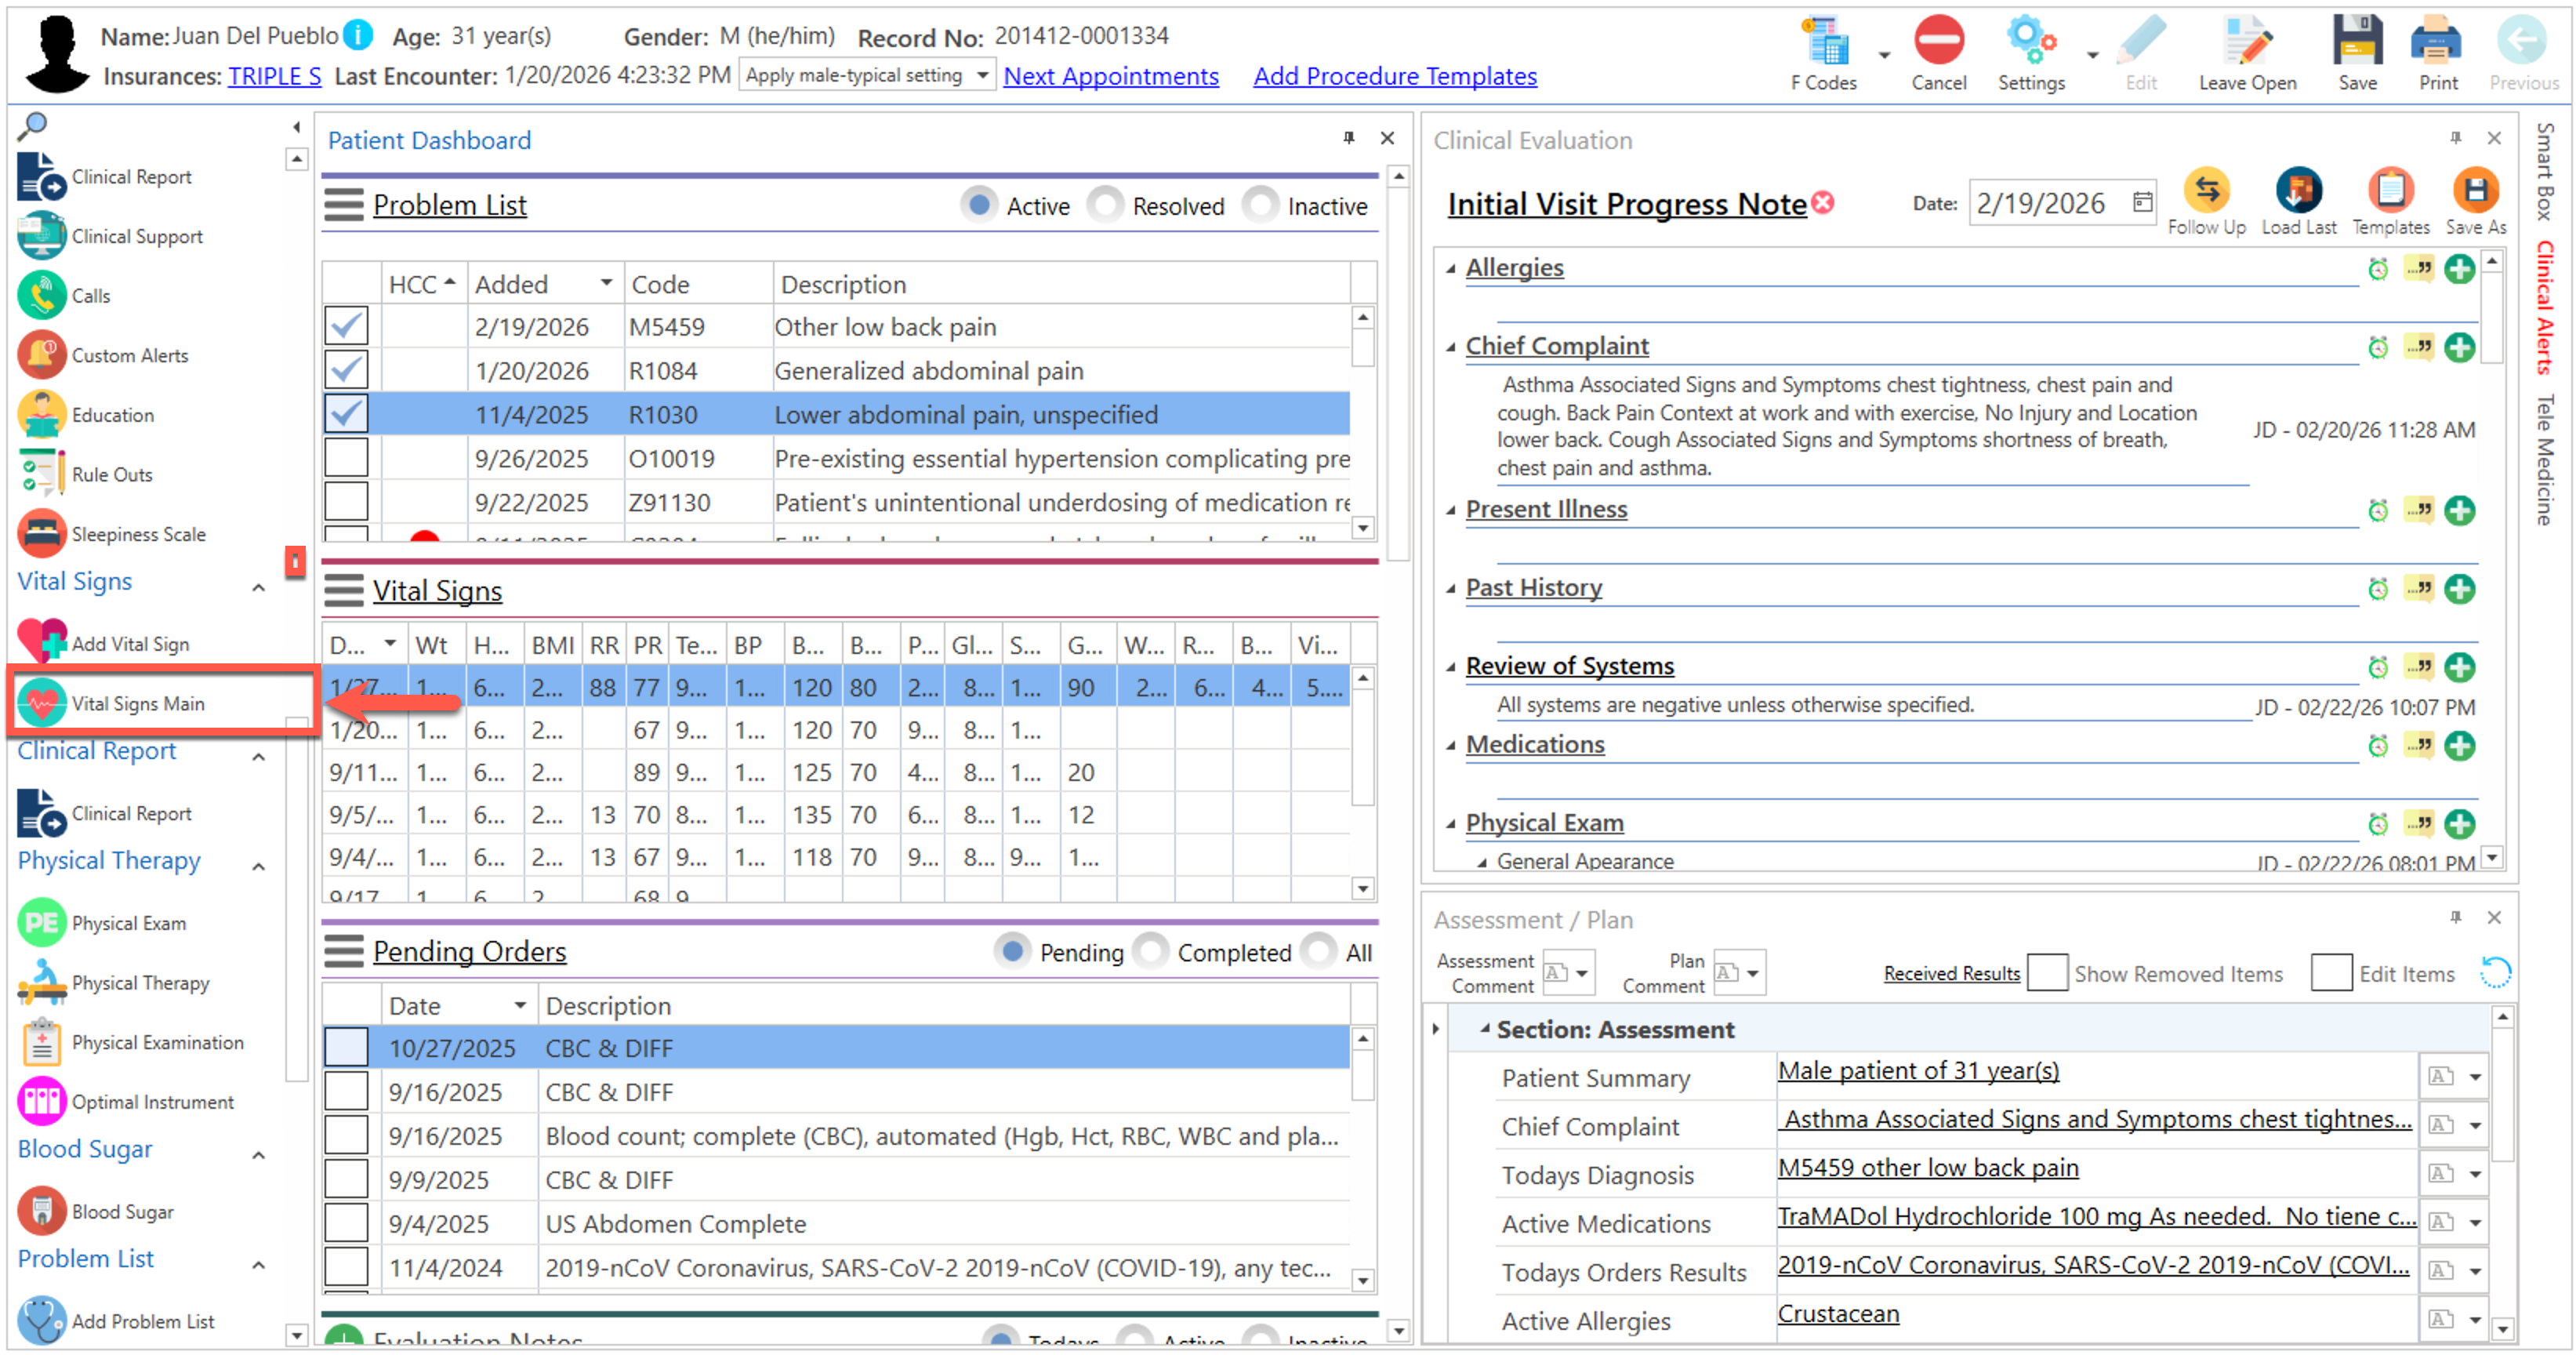Click the Add Procedure Templates link
2576x1355 pixels.
pyautogui.click(x=1394, y=76)
